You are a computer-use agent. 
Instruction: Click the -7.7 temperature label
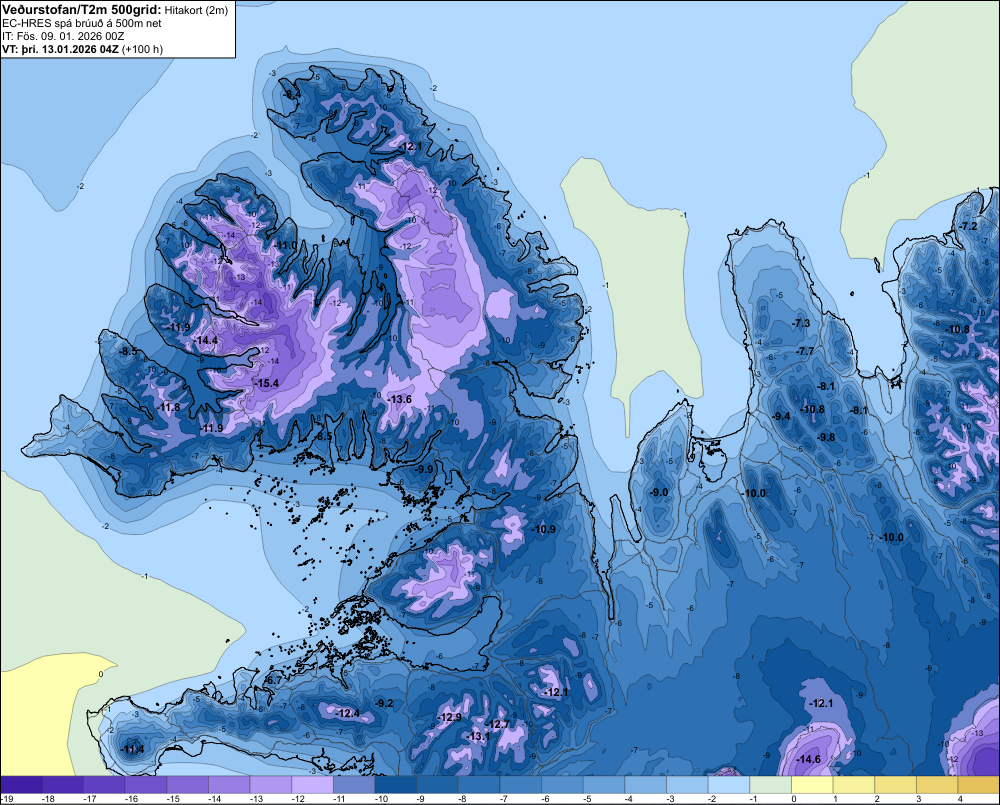point(805,351)
